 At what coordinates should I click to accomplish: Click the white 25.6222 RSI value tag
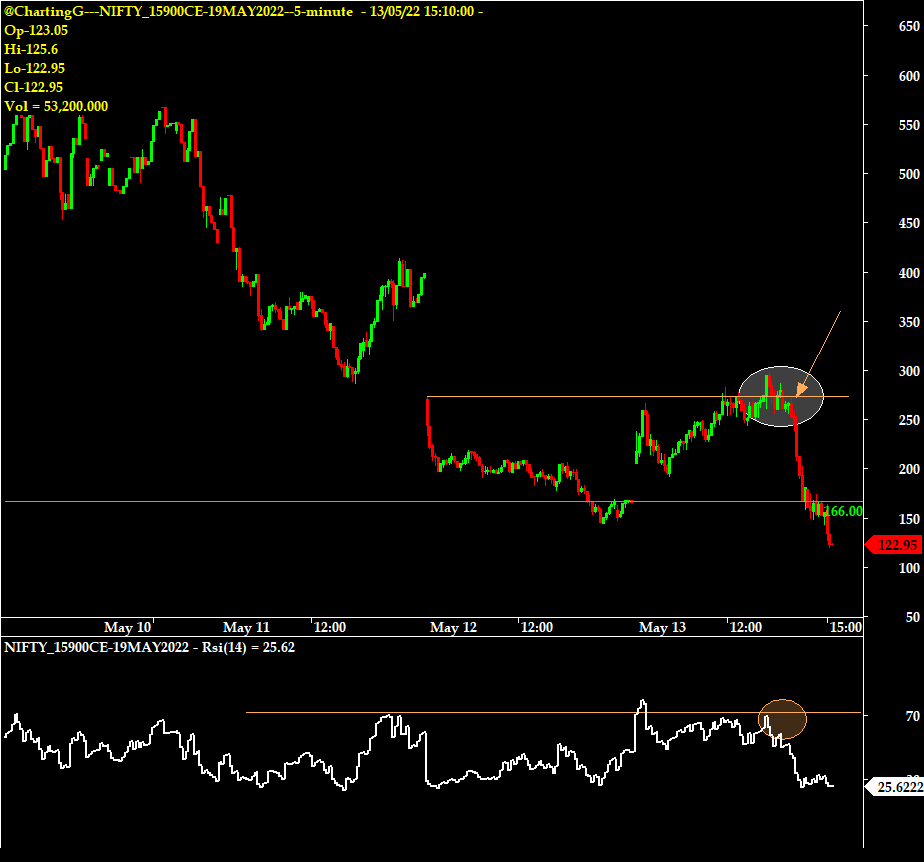pyautogui.click(x=896, y=787)
